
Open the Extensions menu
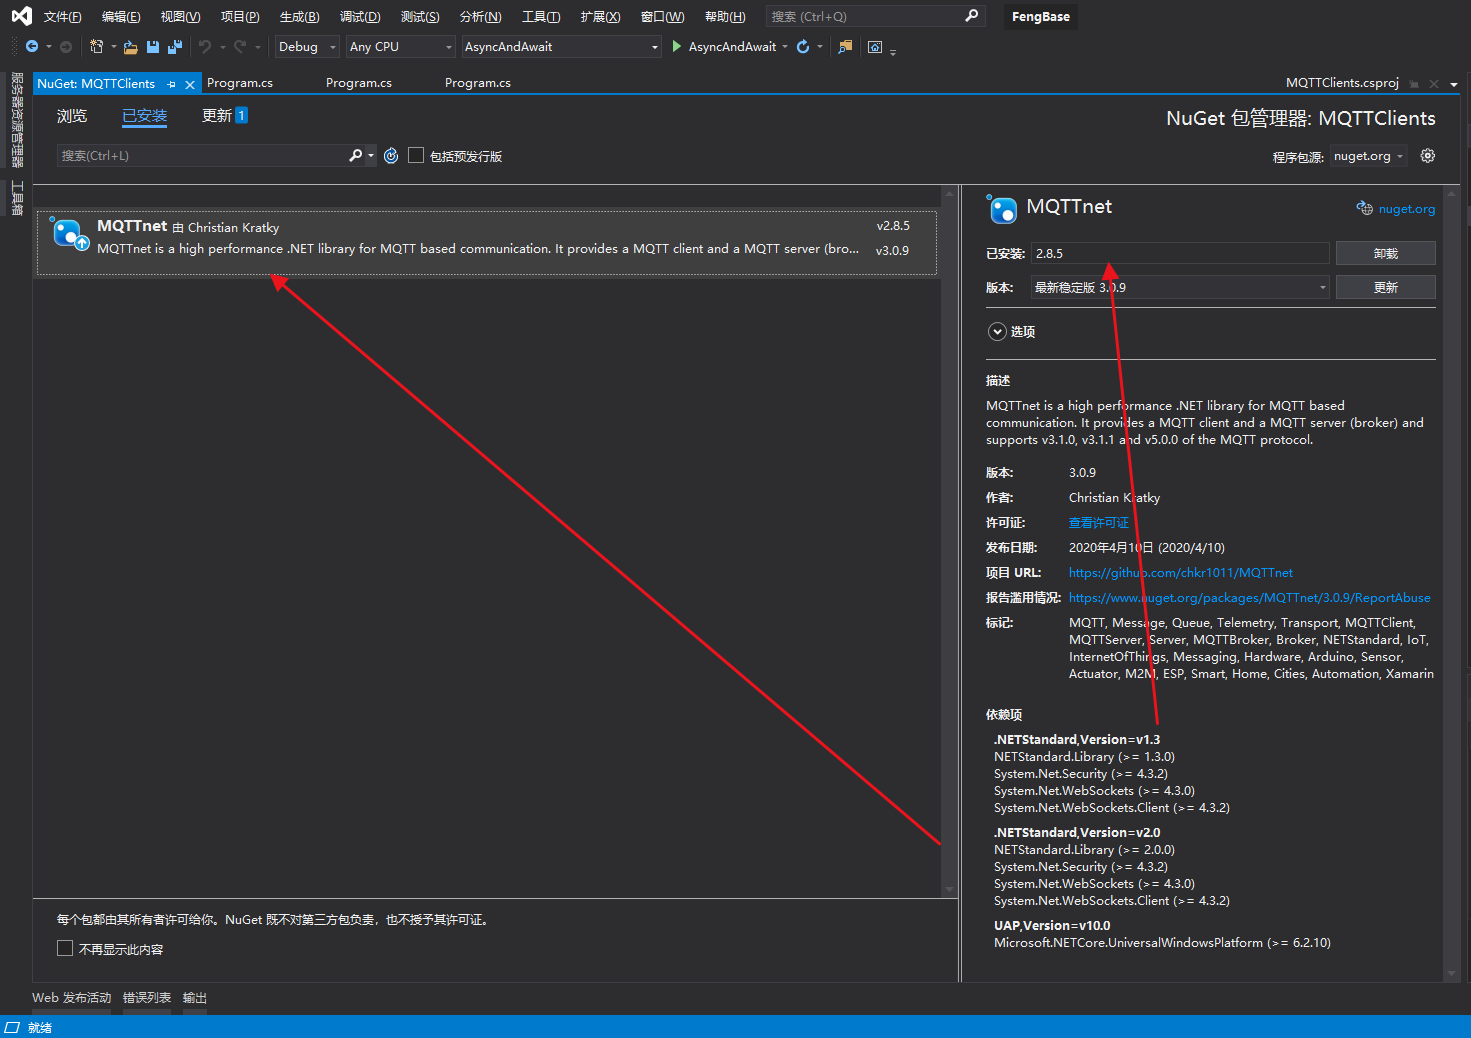[x=600, y=17]
